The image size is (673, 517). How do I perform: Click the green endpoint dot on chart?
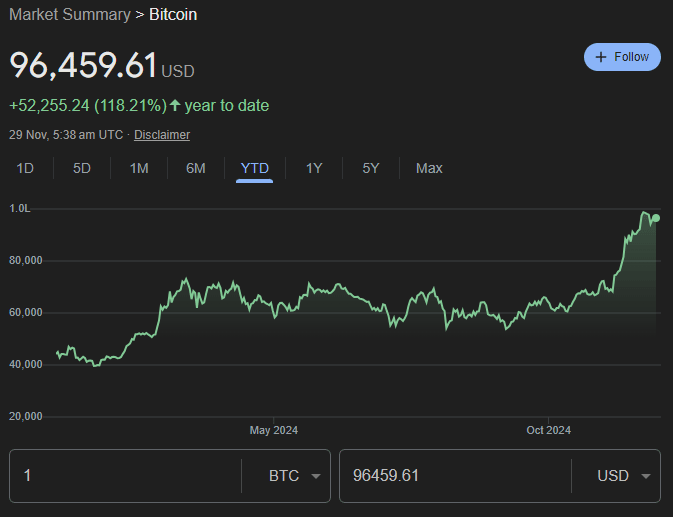pyautogui.click(x=656, y=218)
